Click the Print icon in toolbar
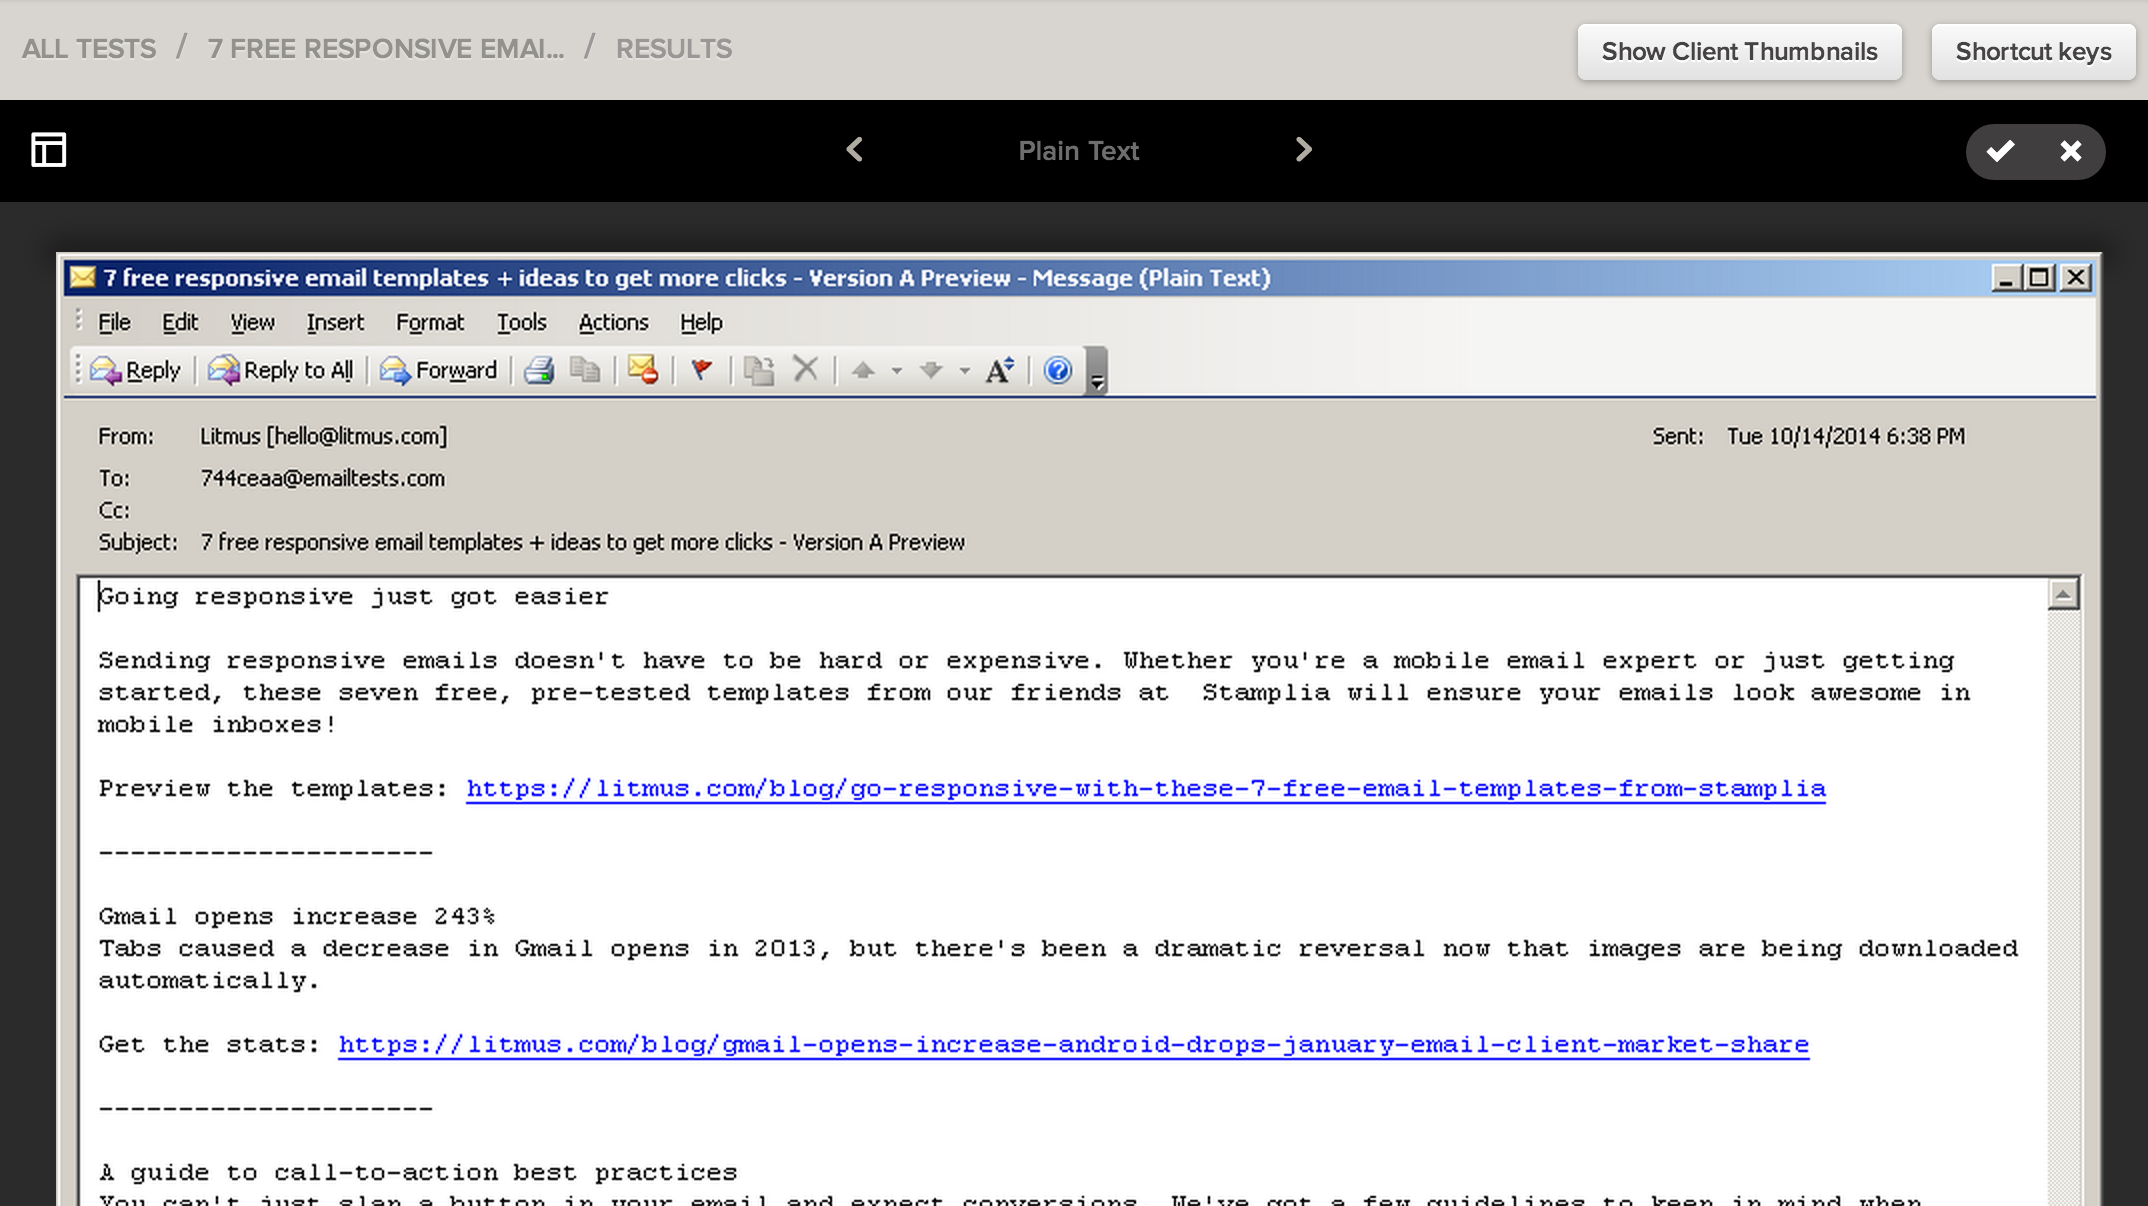 tap(539, 371)
